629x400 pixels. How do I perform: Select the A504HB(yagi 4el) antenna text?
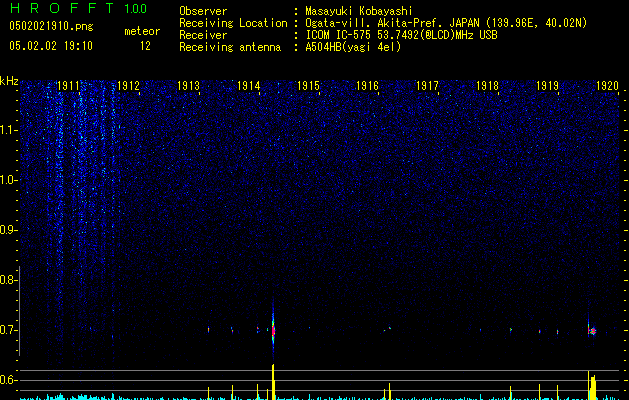tap(353, 47)
